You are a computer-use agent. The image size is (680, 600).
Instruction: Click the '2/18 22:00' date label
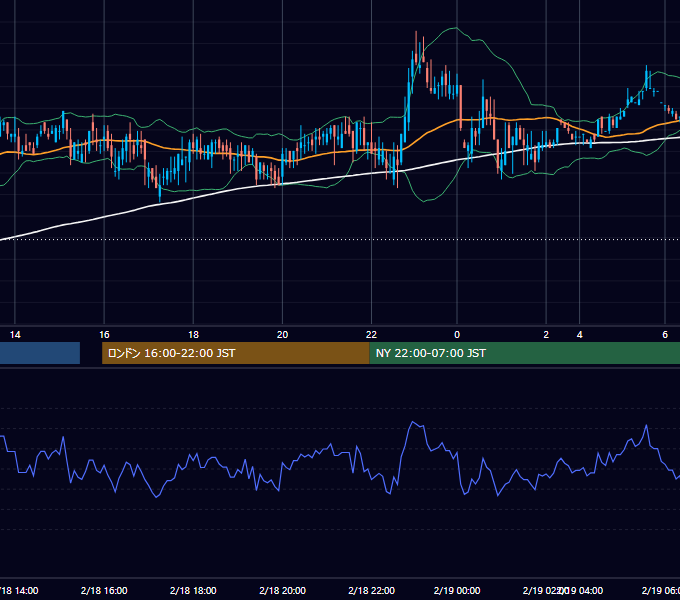pyautogui.click(x=371, y=590)
